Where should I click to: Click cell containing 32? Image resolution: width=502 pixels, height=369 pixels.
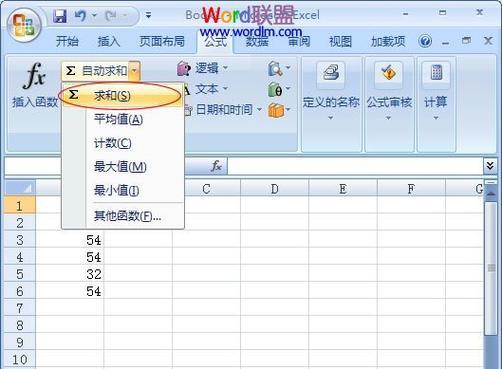click(70, 274)
